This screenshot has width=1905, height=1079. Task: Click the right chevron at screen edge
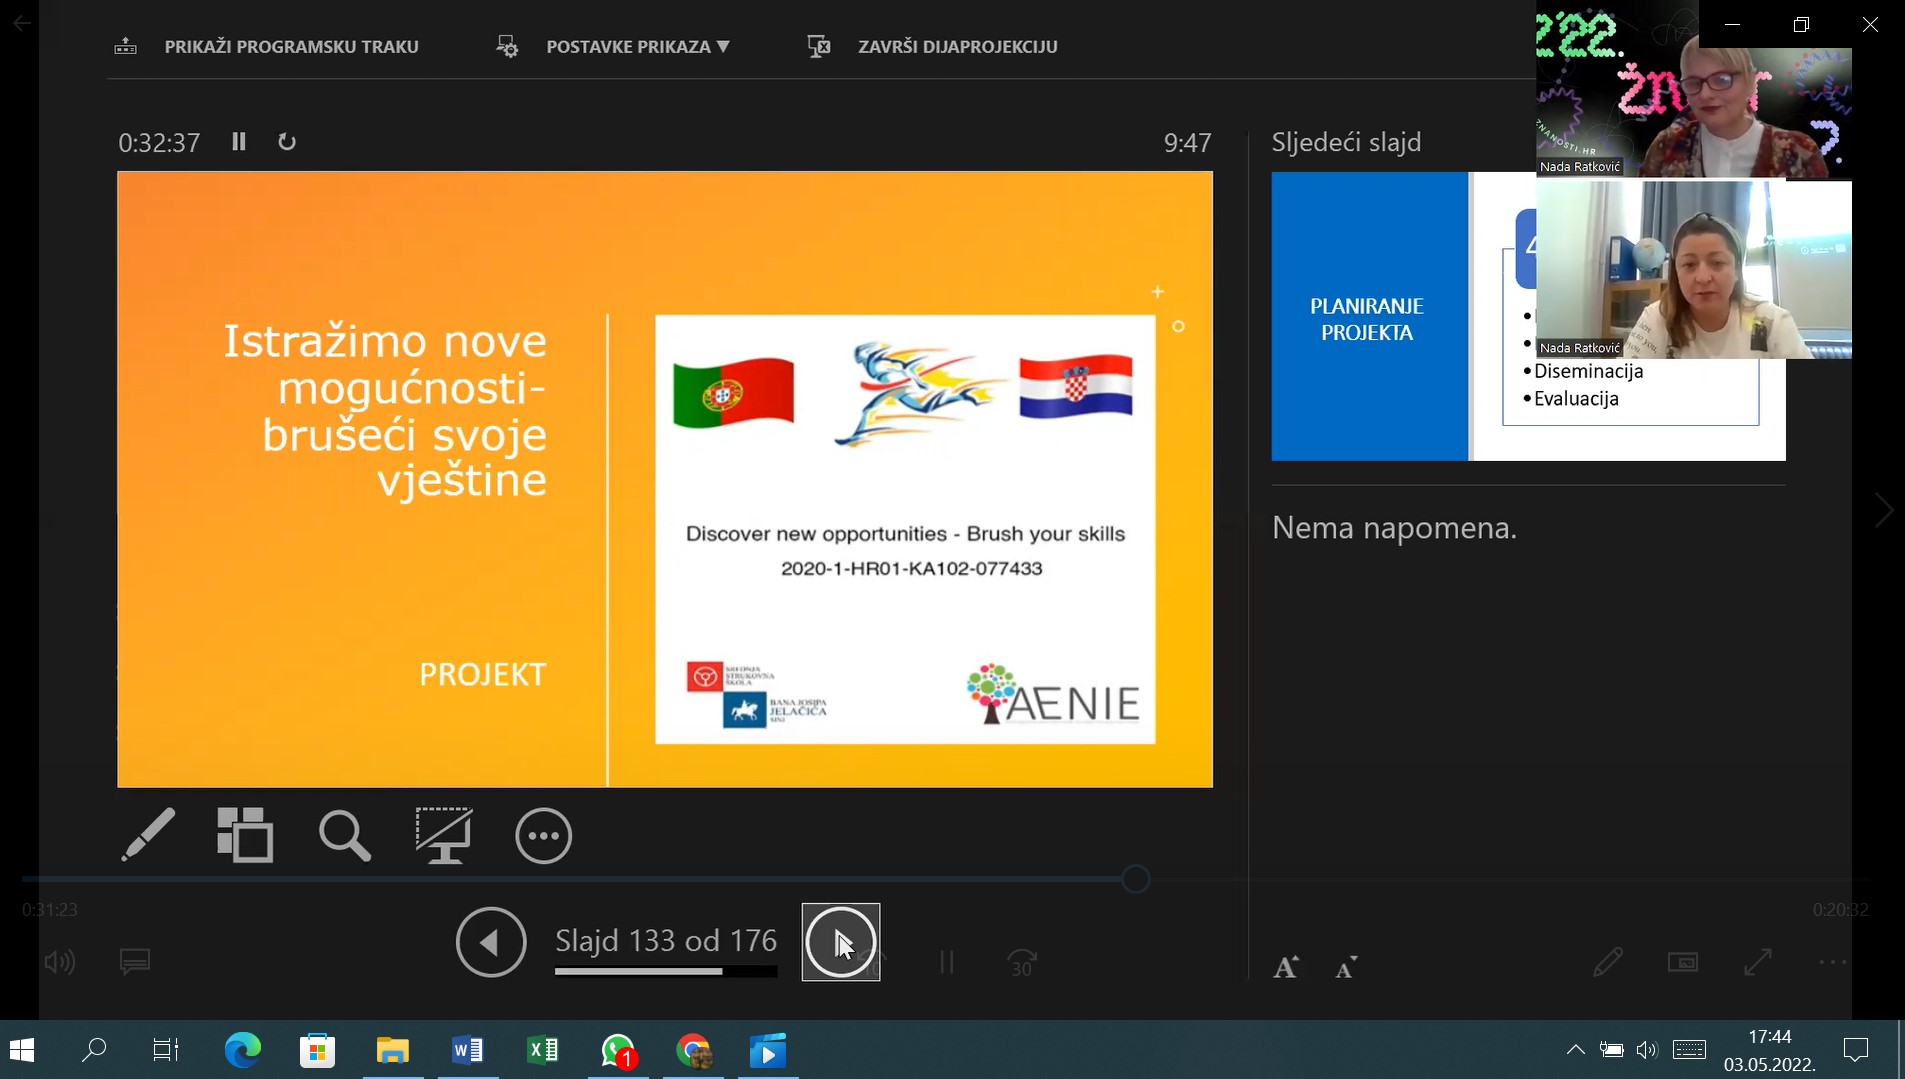[1884, 510]
